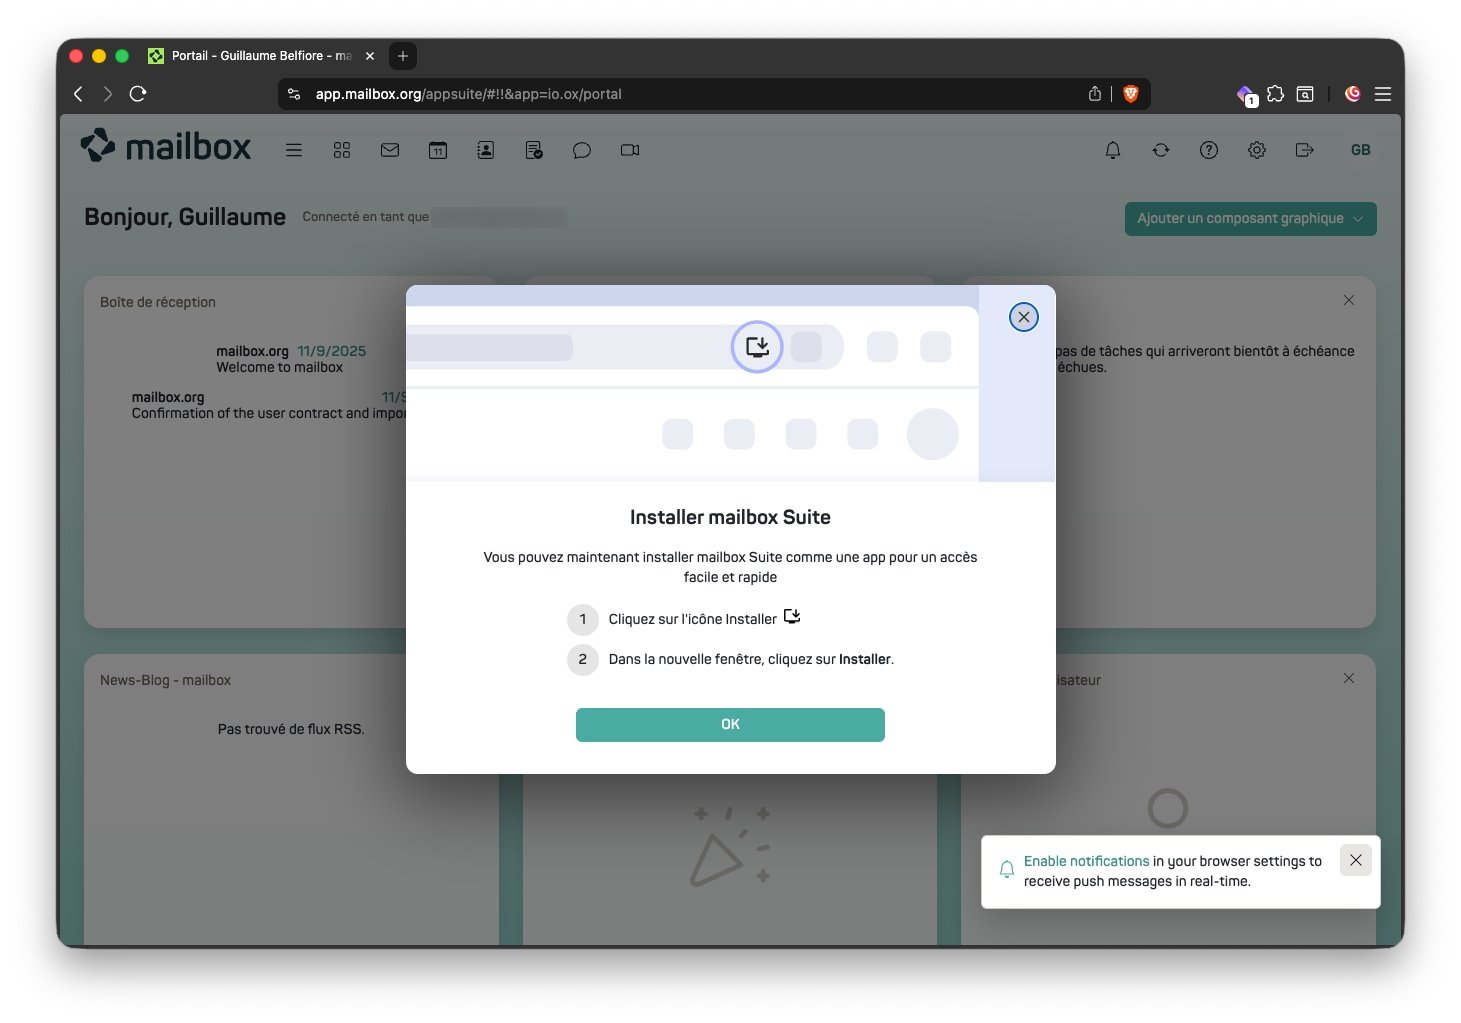This screenshot has height=1023, width=1461.
Task: Refresh mailbox data with the sync icon
Action: (1161, 150)
